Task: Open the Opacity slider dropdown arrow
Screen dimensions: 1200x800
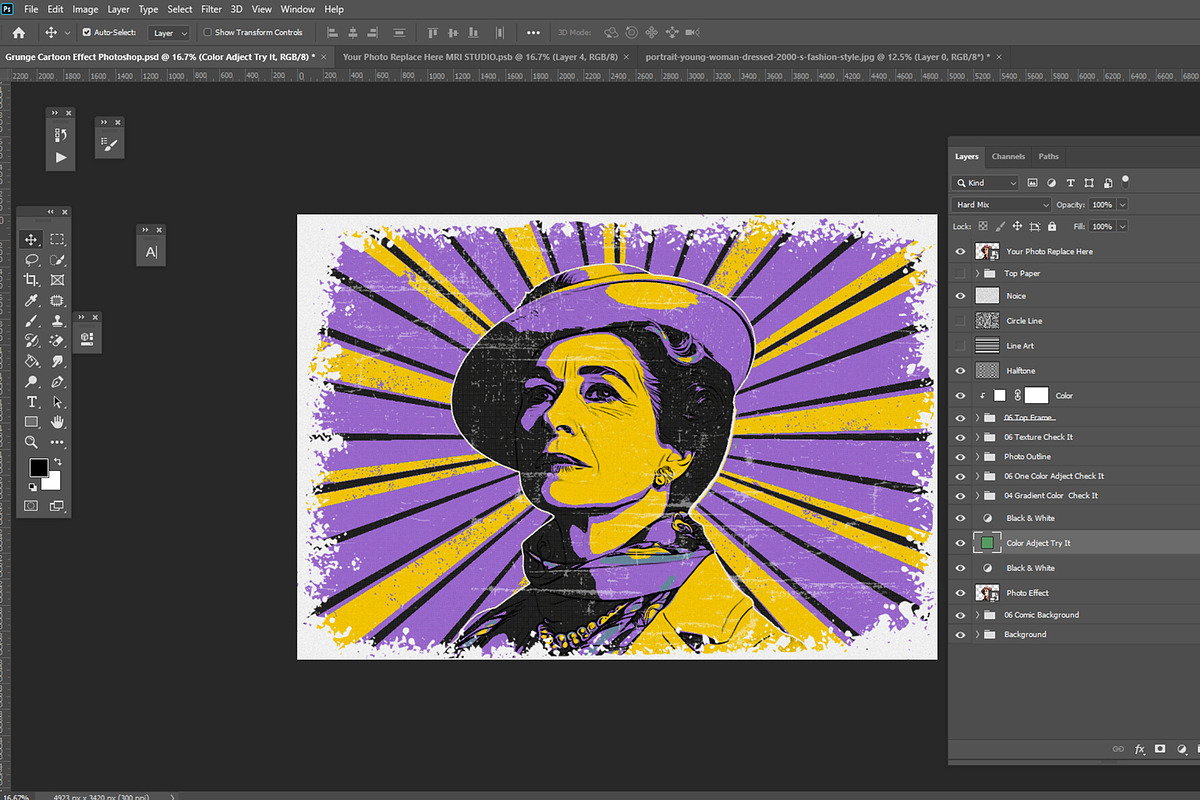Action: (1123, 205)
